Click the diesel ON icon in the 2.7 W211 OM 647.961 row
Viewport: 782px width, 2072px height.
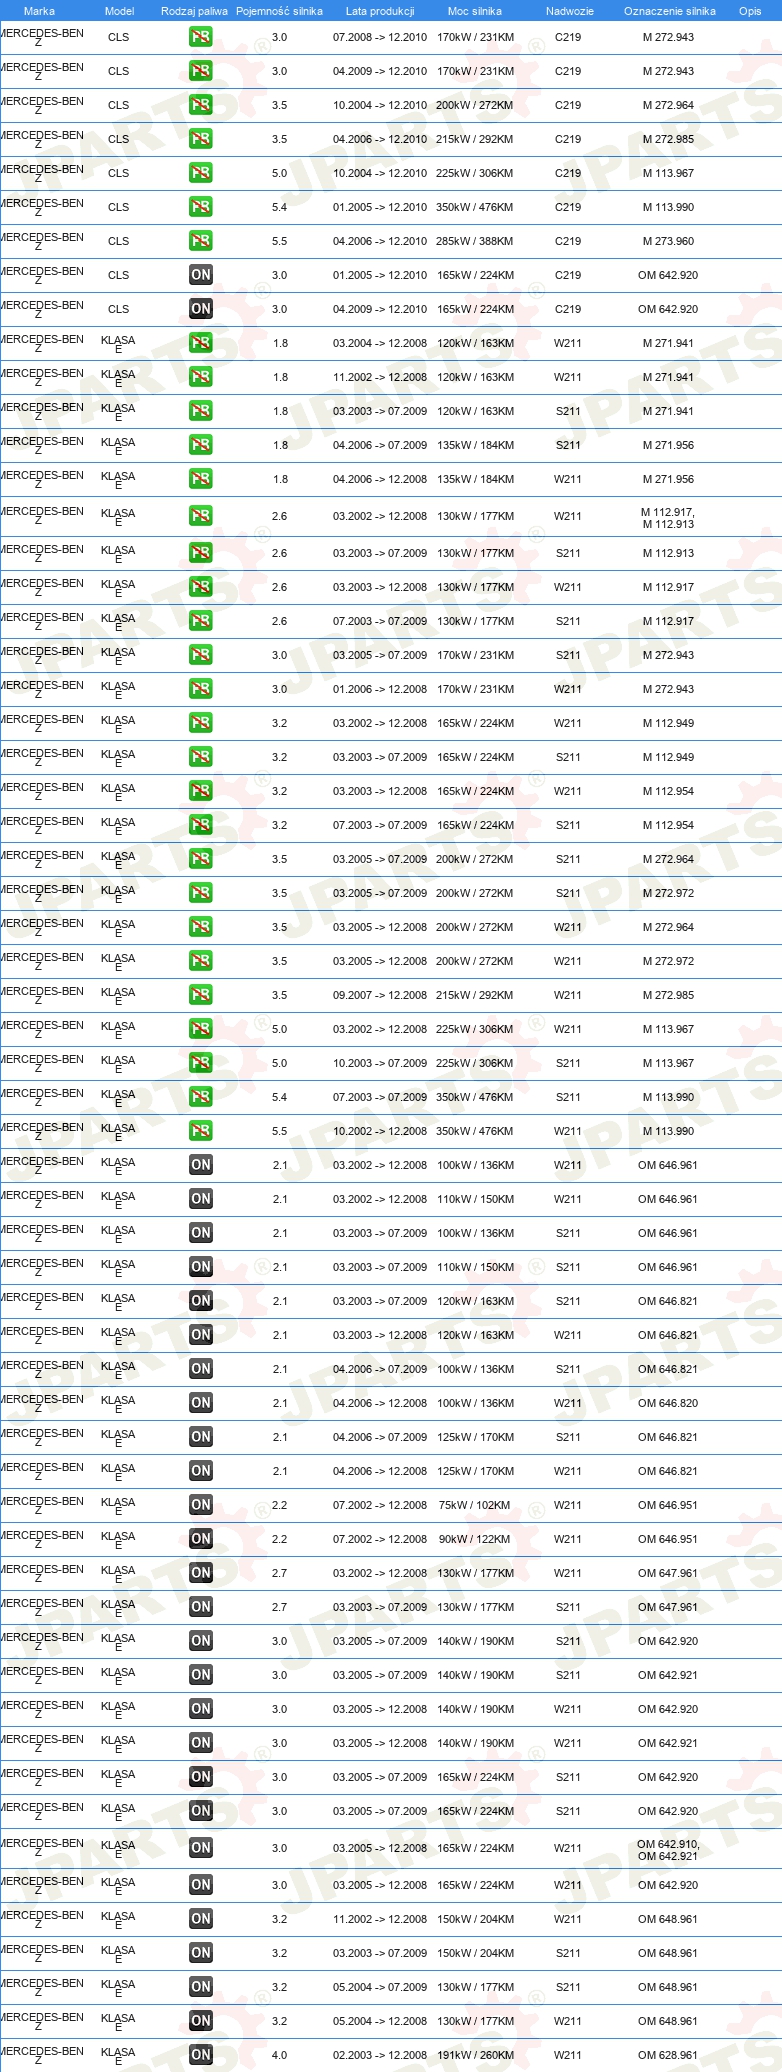tap(201, 1573)
